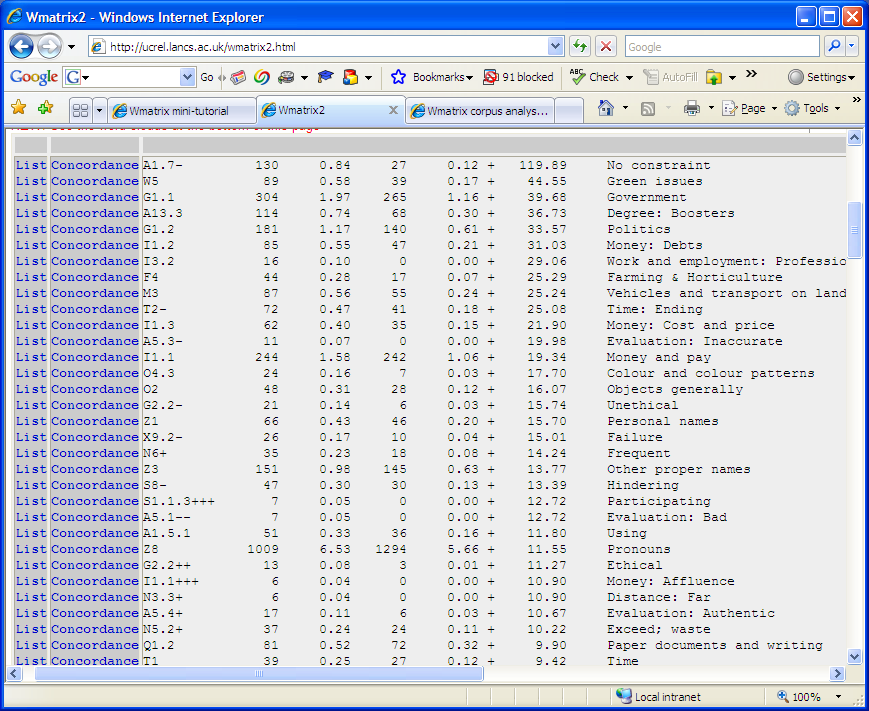Open the Favorites Center star icon
869x711 pixels.
coord(18,108)
